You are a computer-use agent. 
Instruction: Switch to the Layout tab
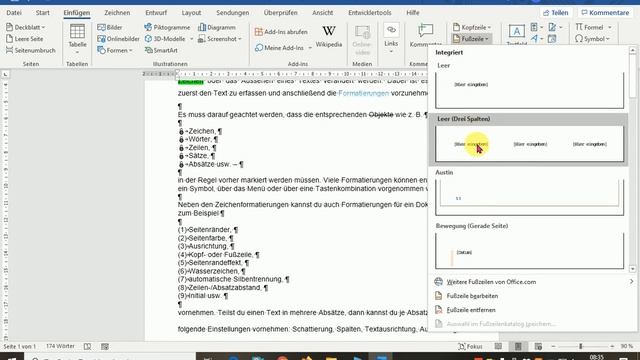[191, 13]
